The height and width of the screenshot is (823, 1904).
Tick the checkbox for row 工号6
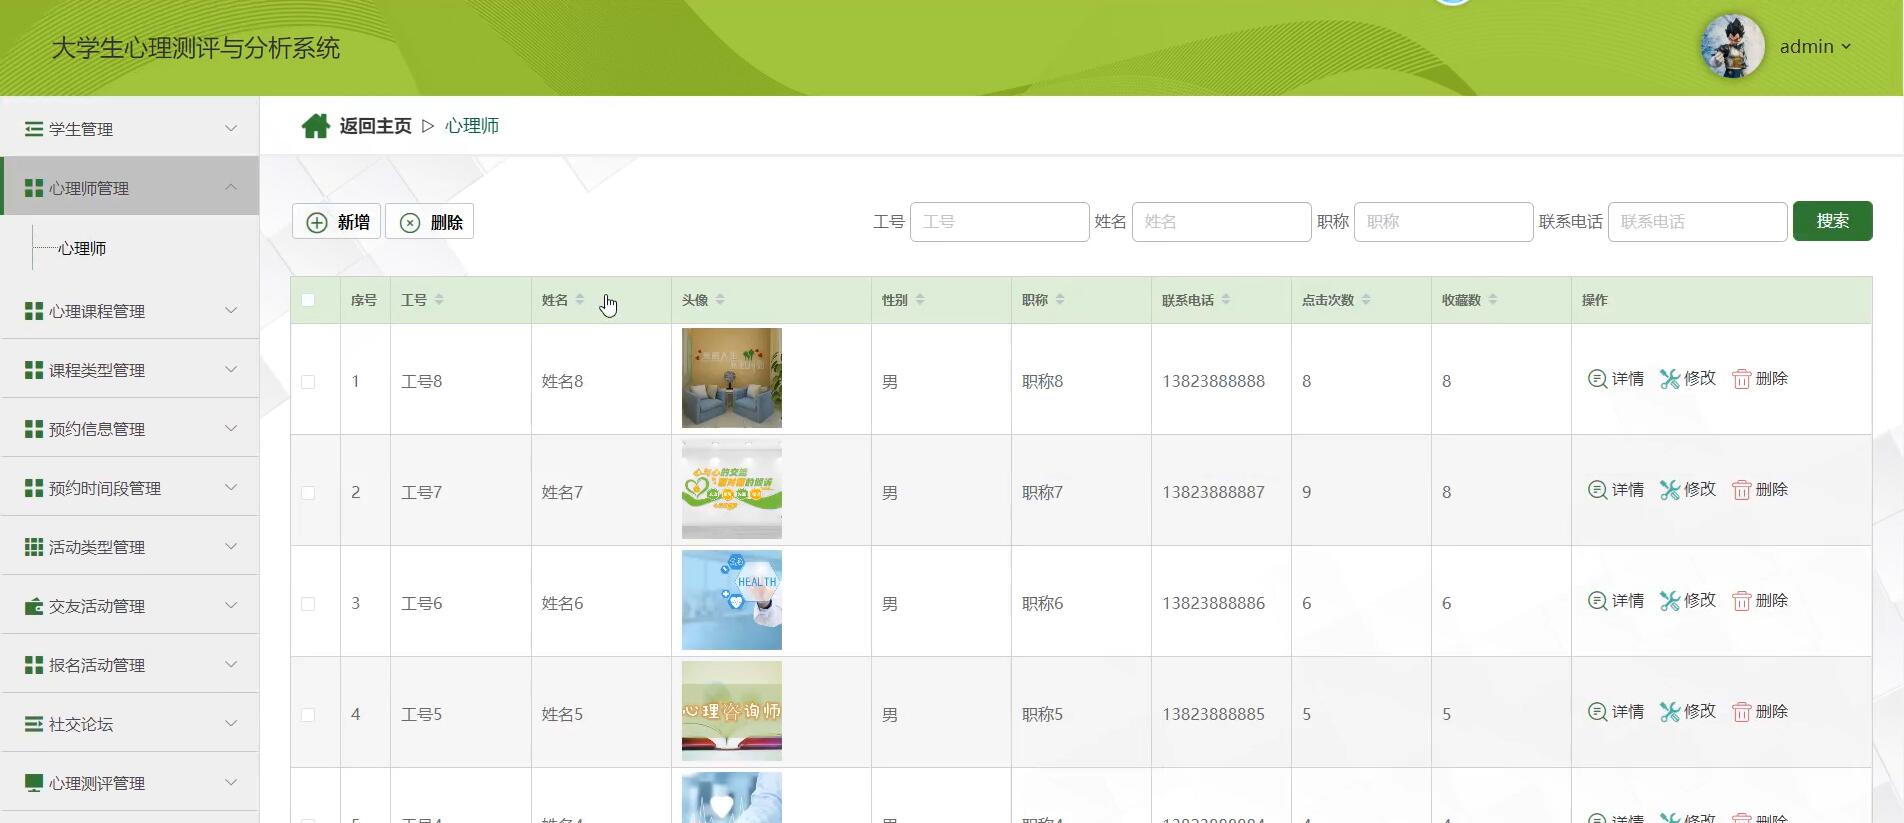(x=308, y=604)
